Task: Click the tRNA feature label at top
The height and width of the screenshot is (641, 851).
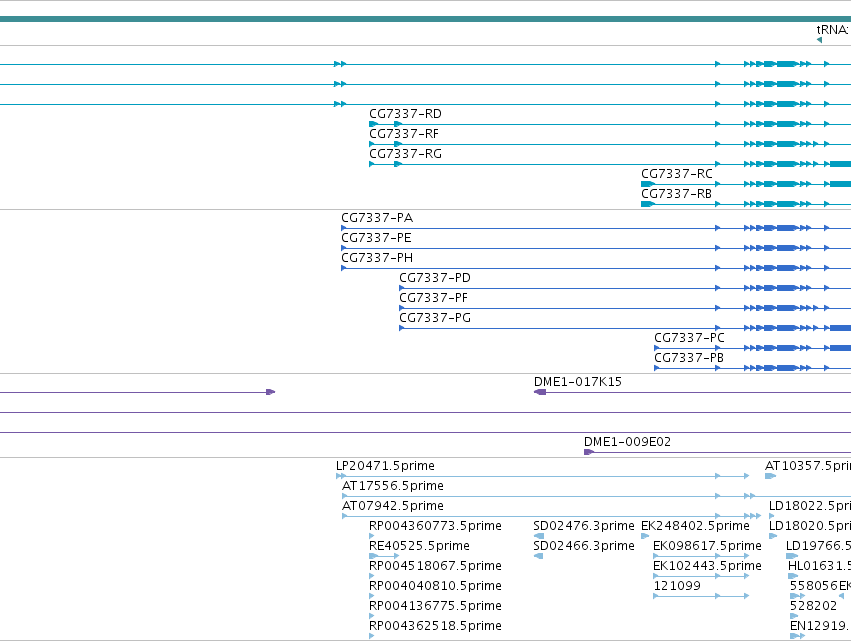Action: coord(833,30)
